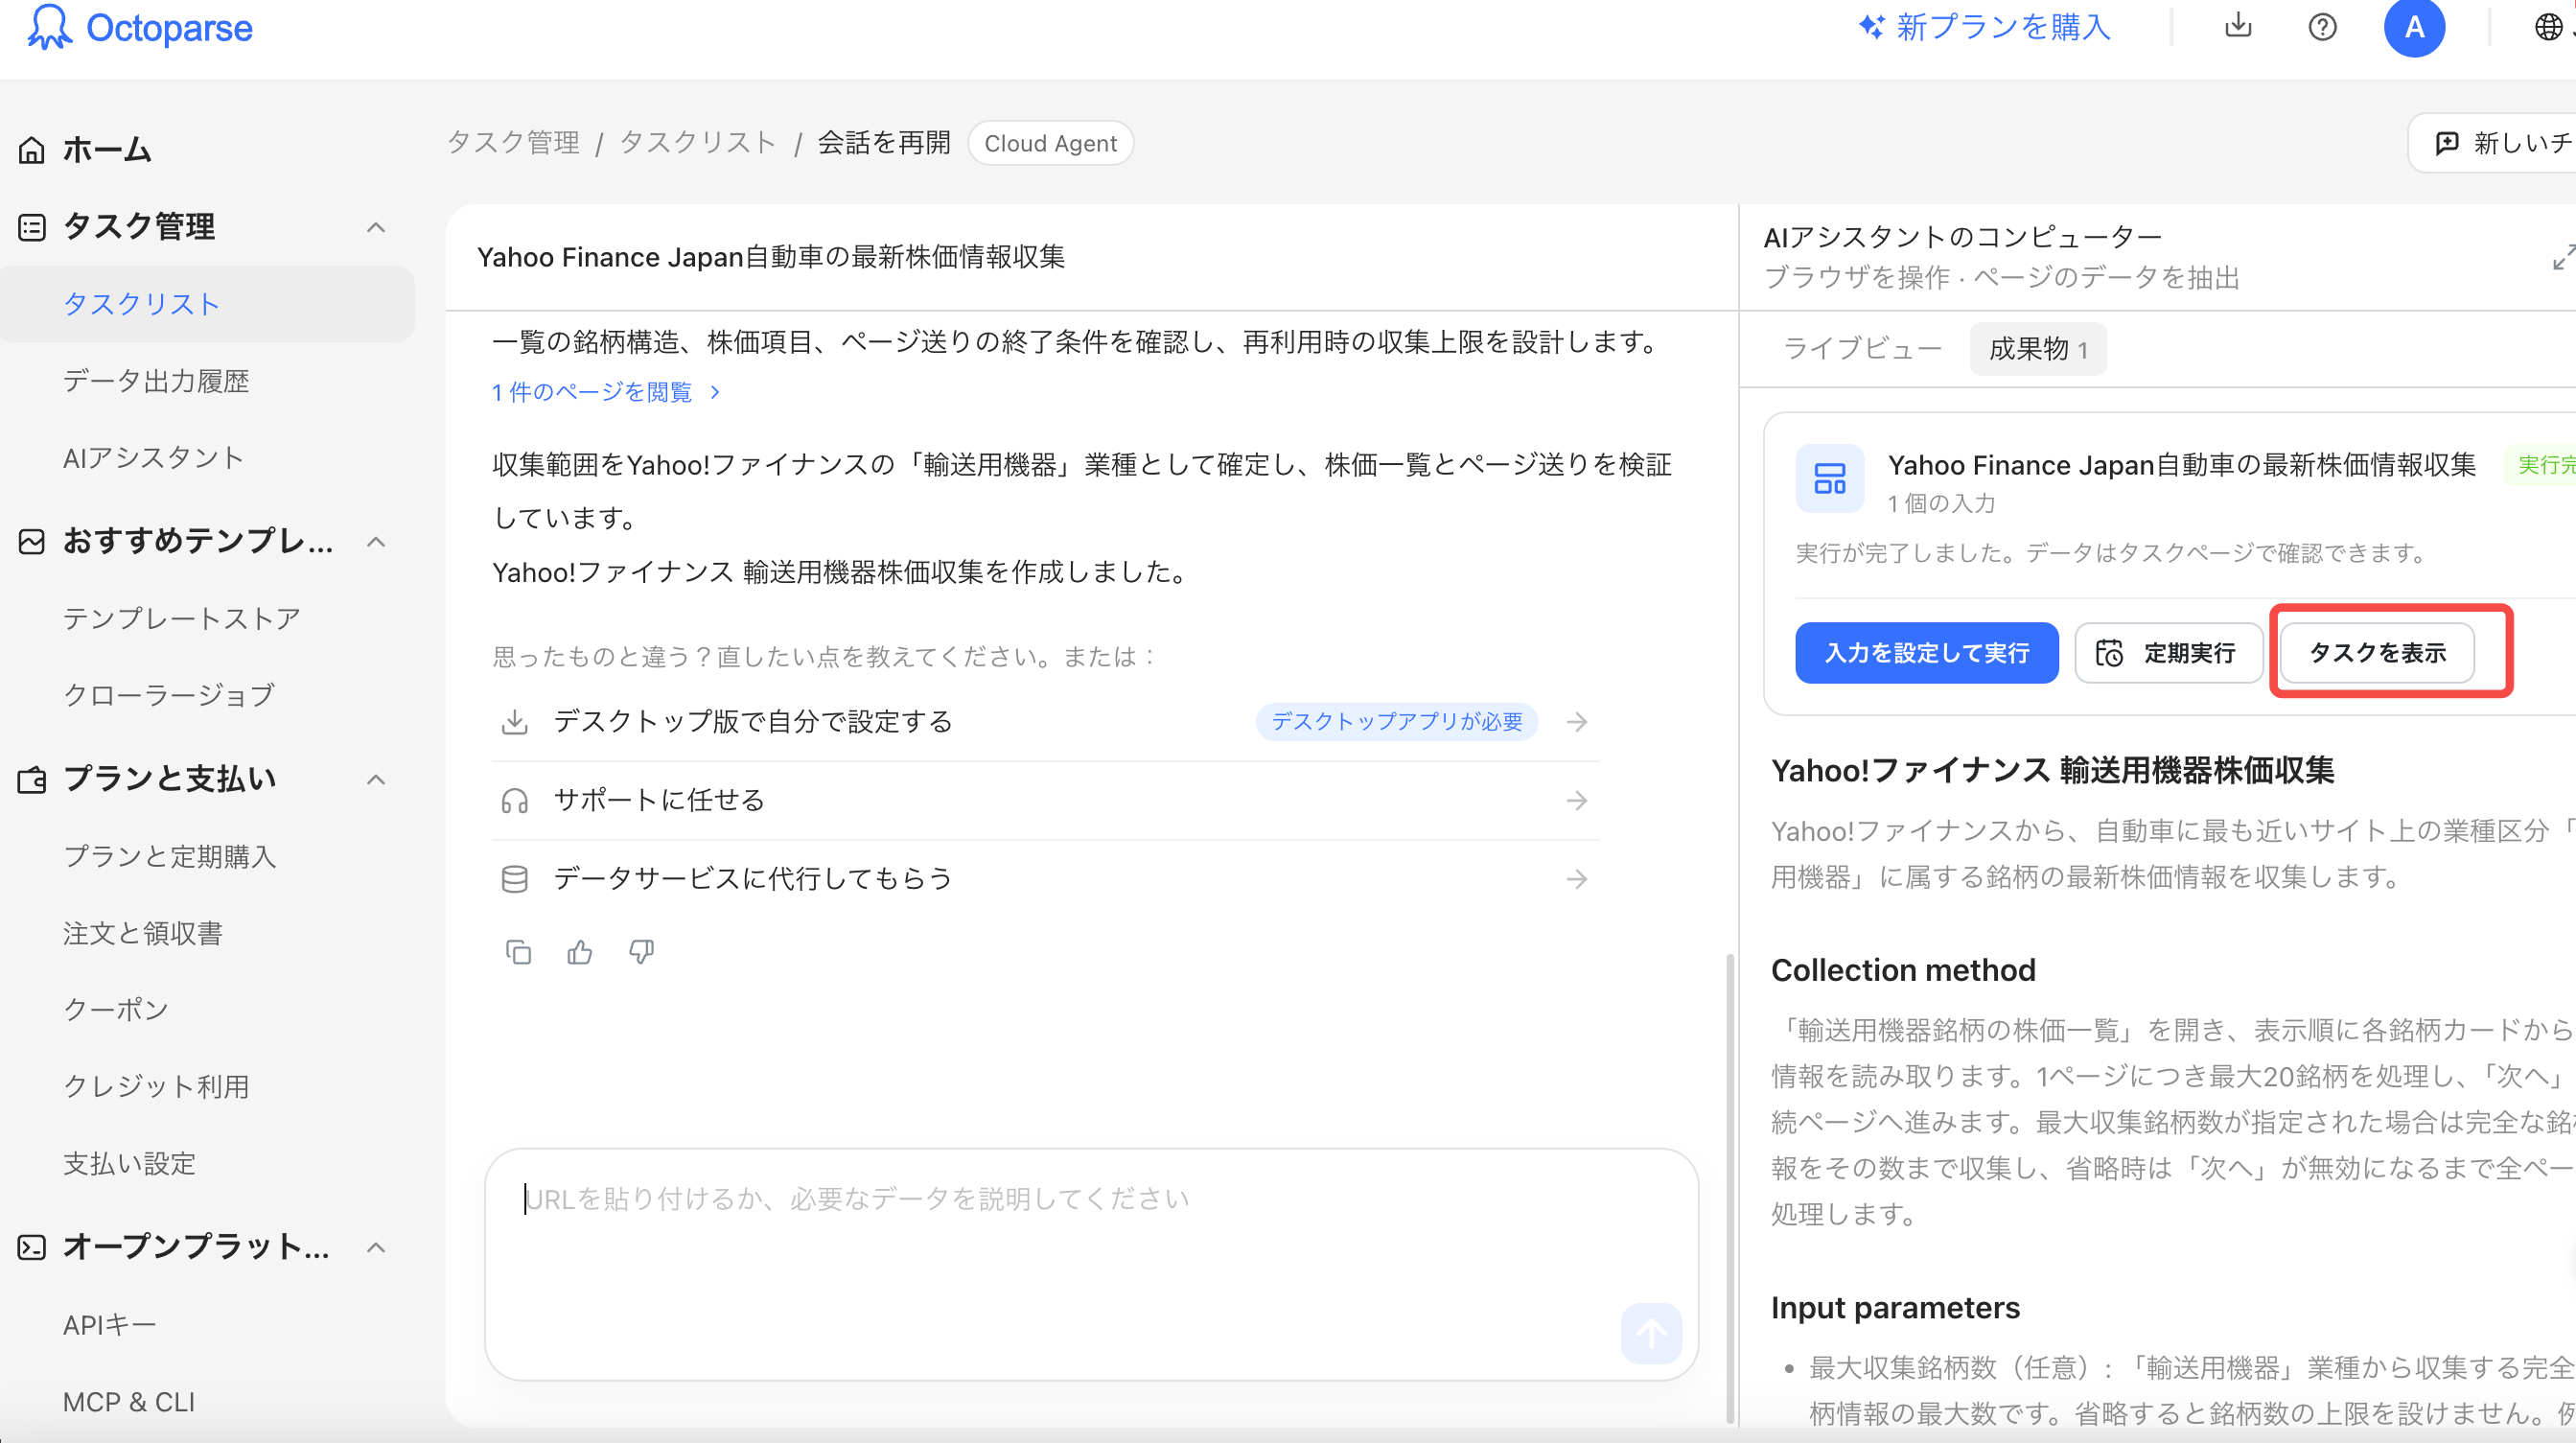Image resolution: width=2576 pixels, height=1443 pixels.
Task: Open the user avatar A menu
Action: click(x=2414, y=27)
